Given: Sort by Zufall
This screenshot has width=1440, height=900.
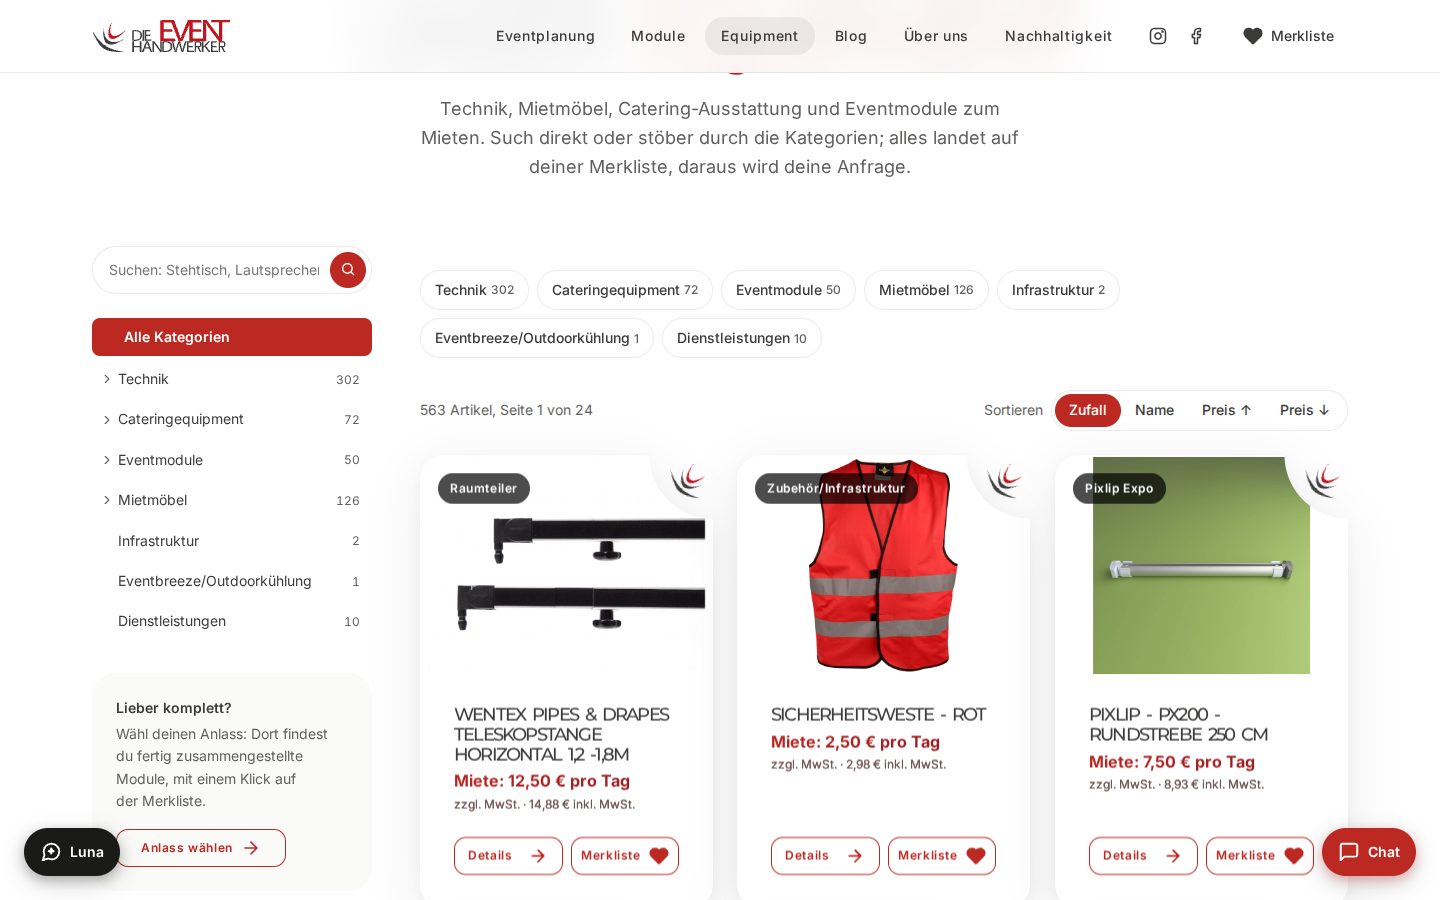Looking at the screenshot, I should [x=1088, y=410].
